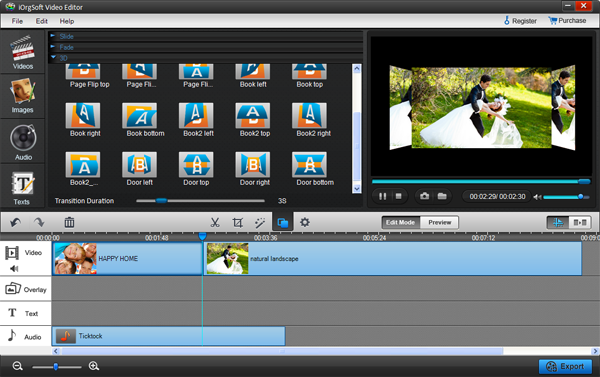Switch to storyboard view mode
The width and height of the screenshot is (600, 377).
point(580,222)
